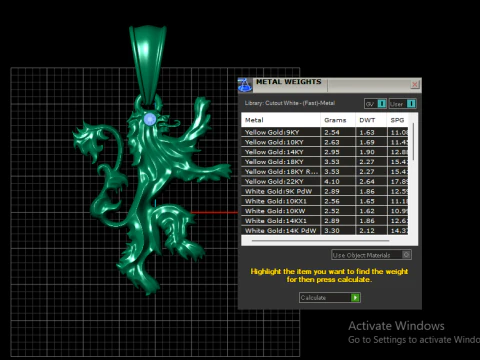Select the Yellow Gold:9KY row
480x360 pixels.
pyautogui.click(x=324, y=132)
